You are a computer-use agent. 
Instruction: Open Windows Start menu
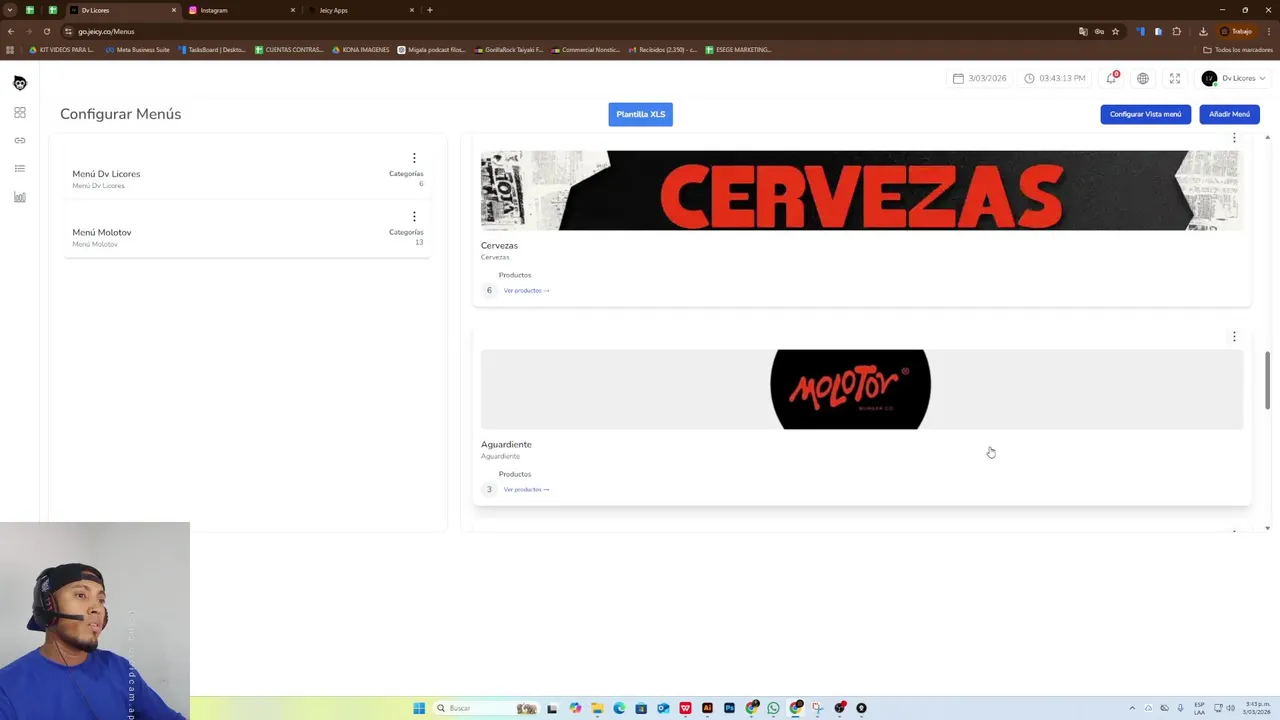[x=419, y=708]
